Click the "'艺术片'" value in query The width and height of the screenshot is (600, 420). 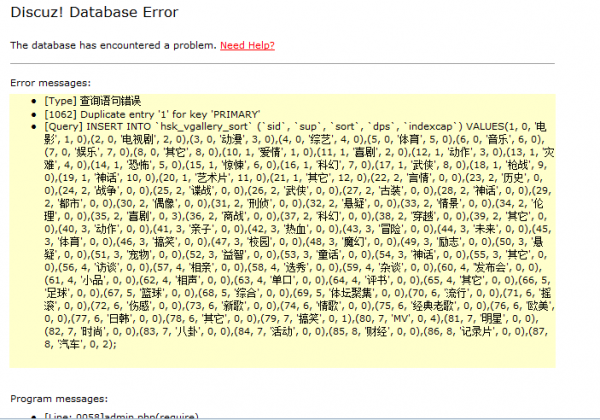[212, 178]
